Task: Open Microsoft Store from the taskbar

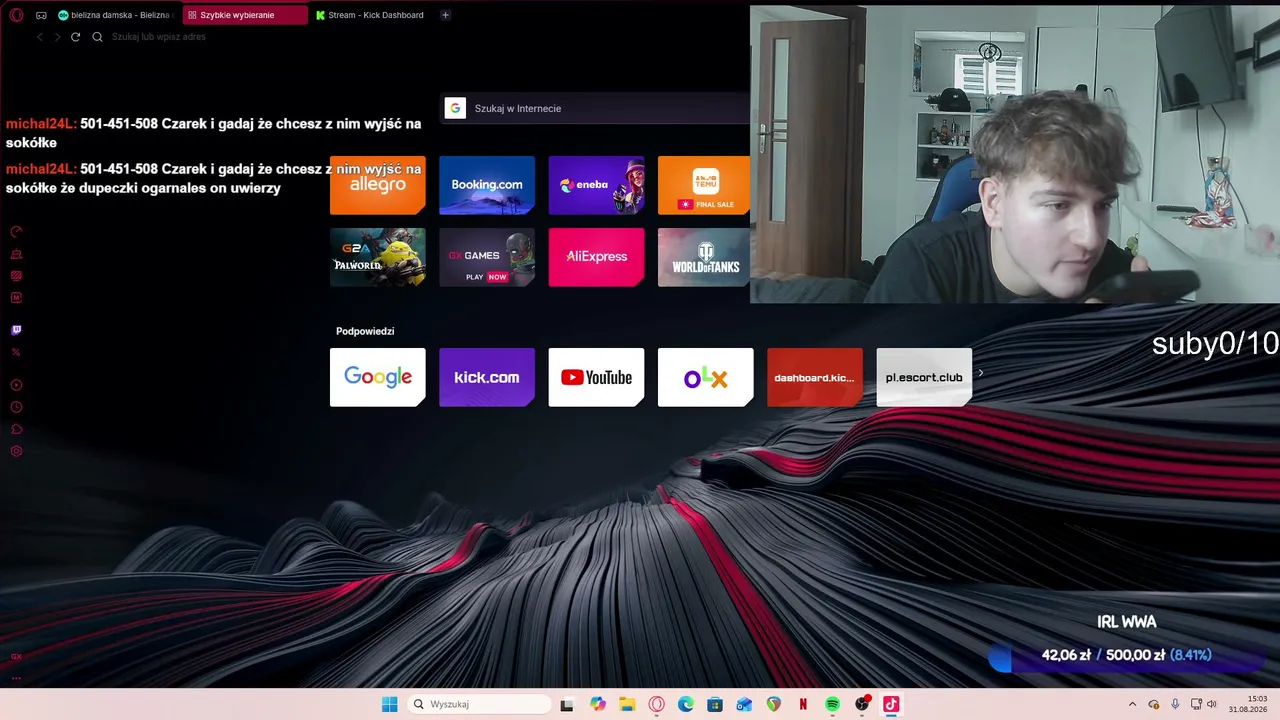Action: [x=715, y=704]
